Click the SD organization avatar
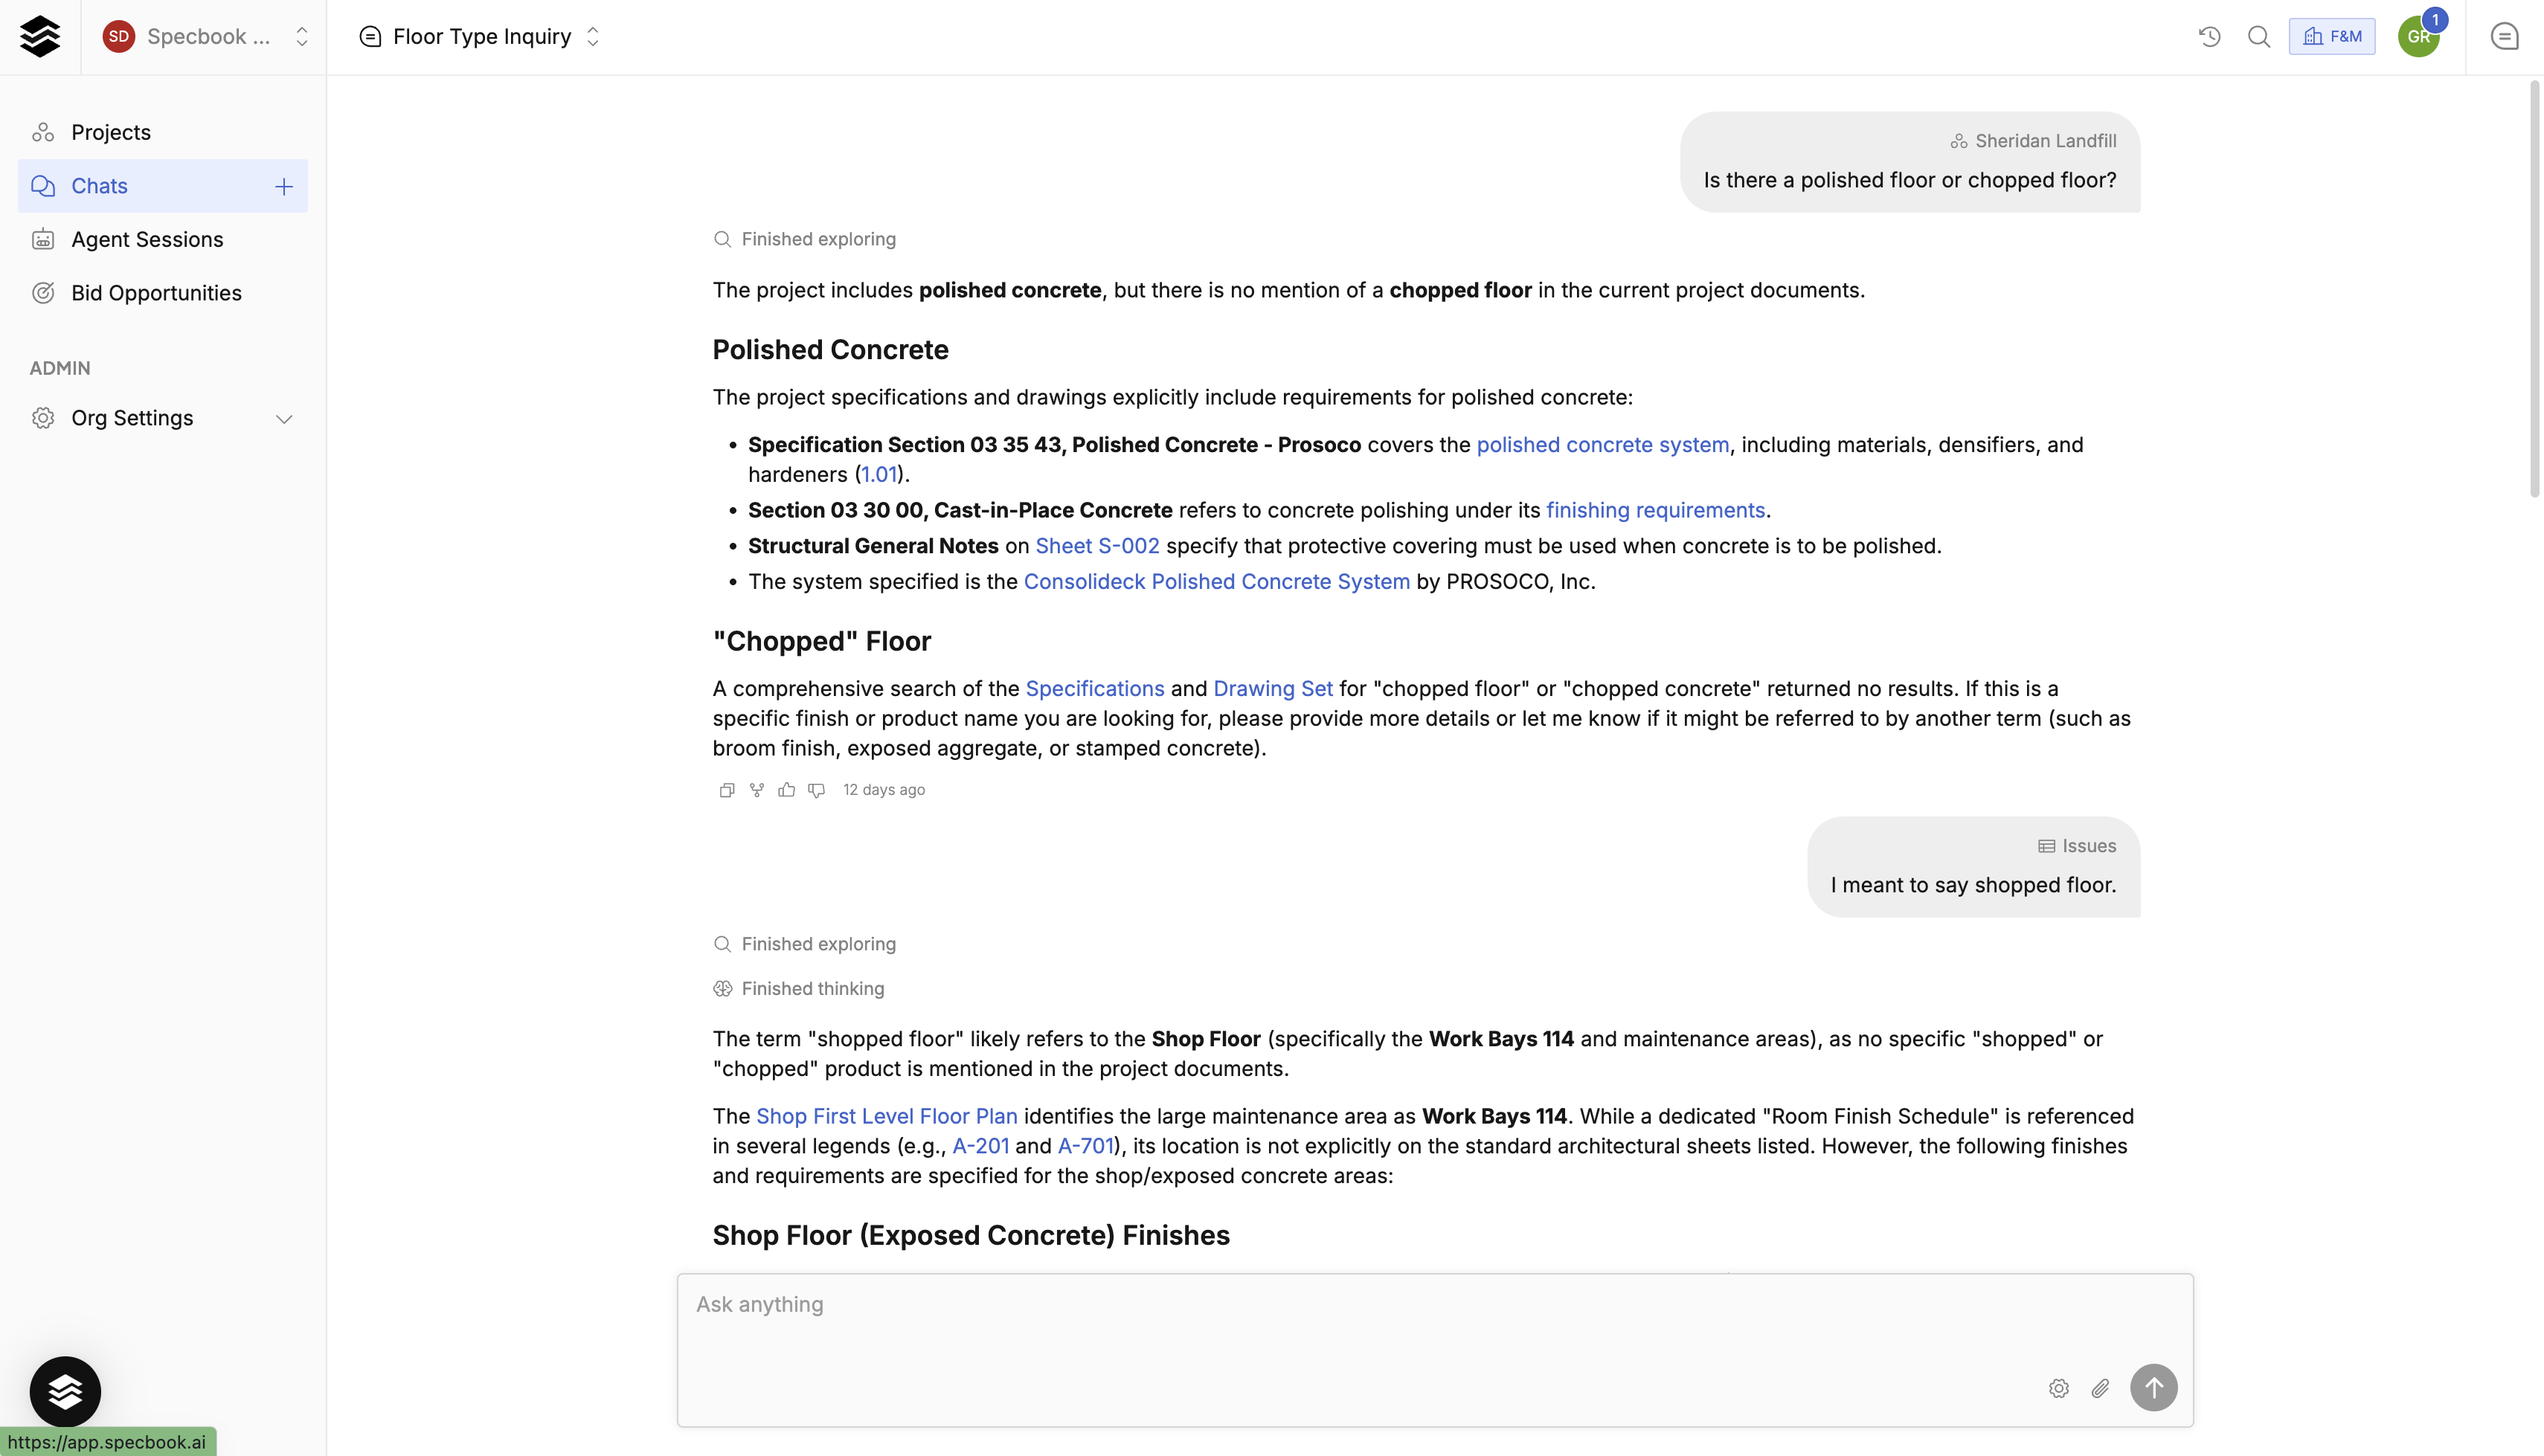Image resolution: width=2544 pixels, height=1456 pixels. [x=119, y=37]
